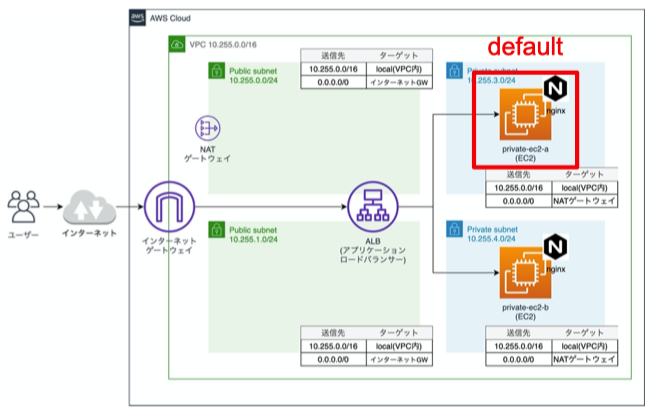Select the nginx text beside private-ec2-b icon

[x=556, y=269]
